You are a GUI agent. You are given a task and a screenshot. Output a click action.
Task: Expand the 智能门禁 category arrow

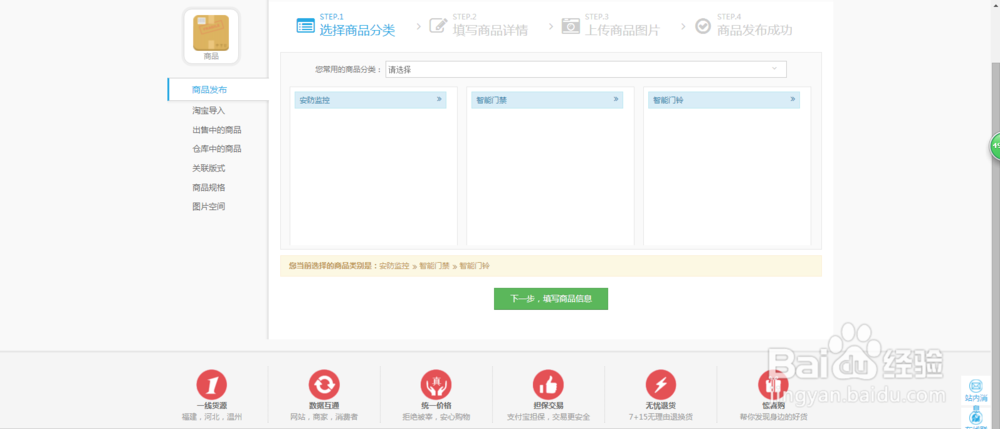tap(616, 99)
